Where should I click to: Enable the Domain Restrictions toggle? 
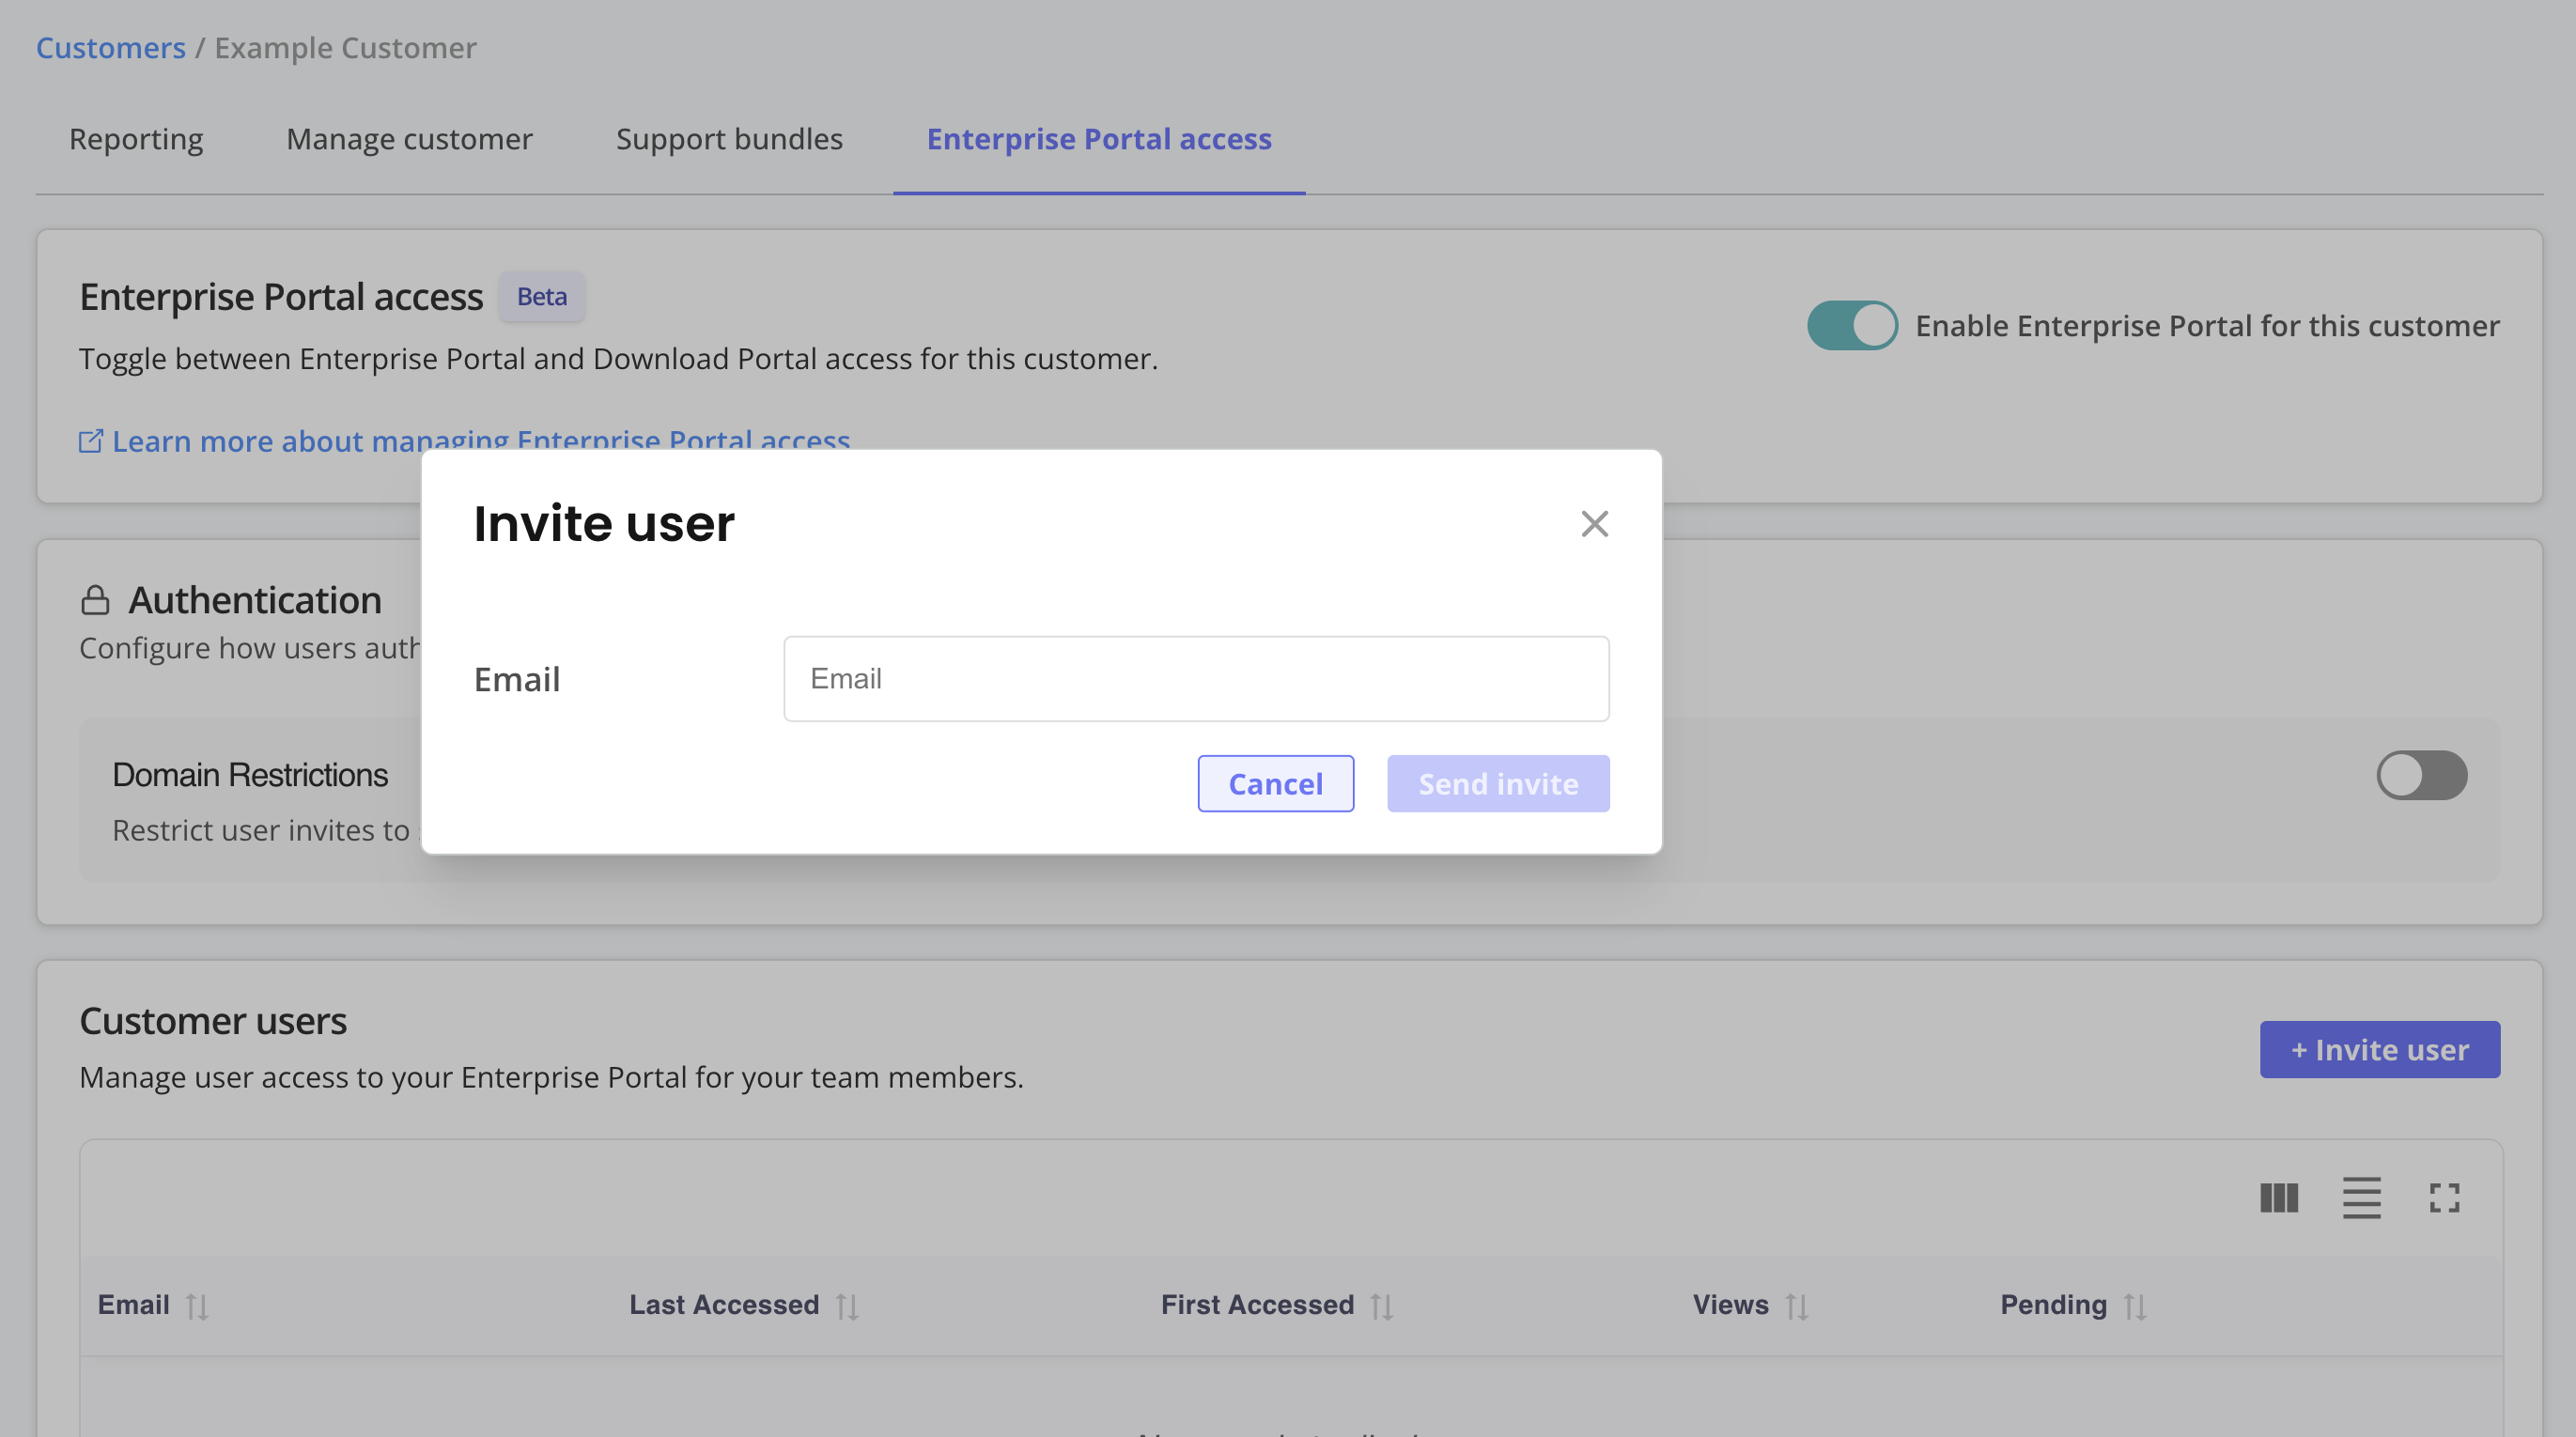pos(2421,773)
